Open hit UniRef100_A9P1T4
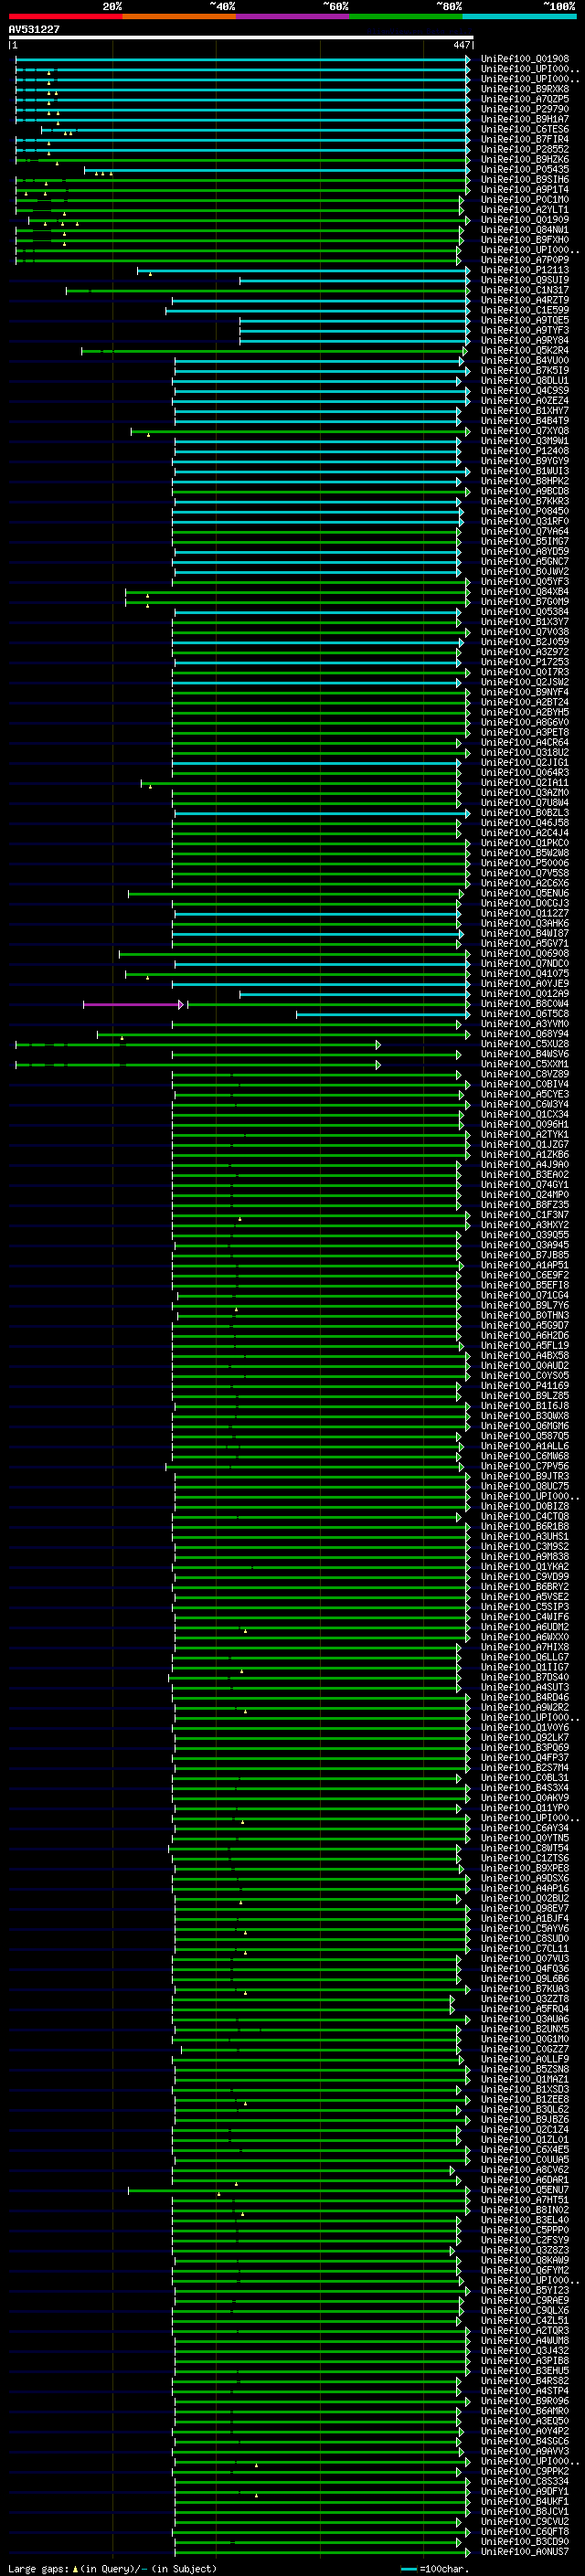The width and height of the screenshot is (585, 2576). pos(524,189)
